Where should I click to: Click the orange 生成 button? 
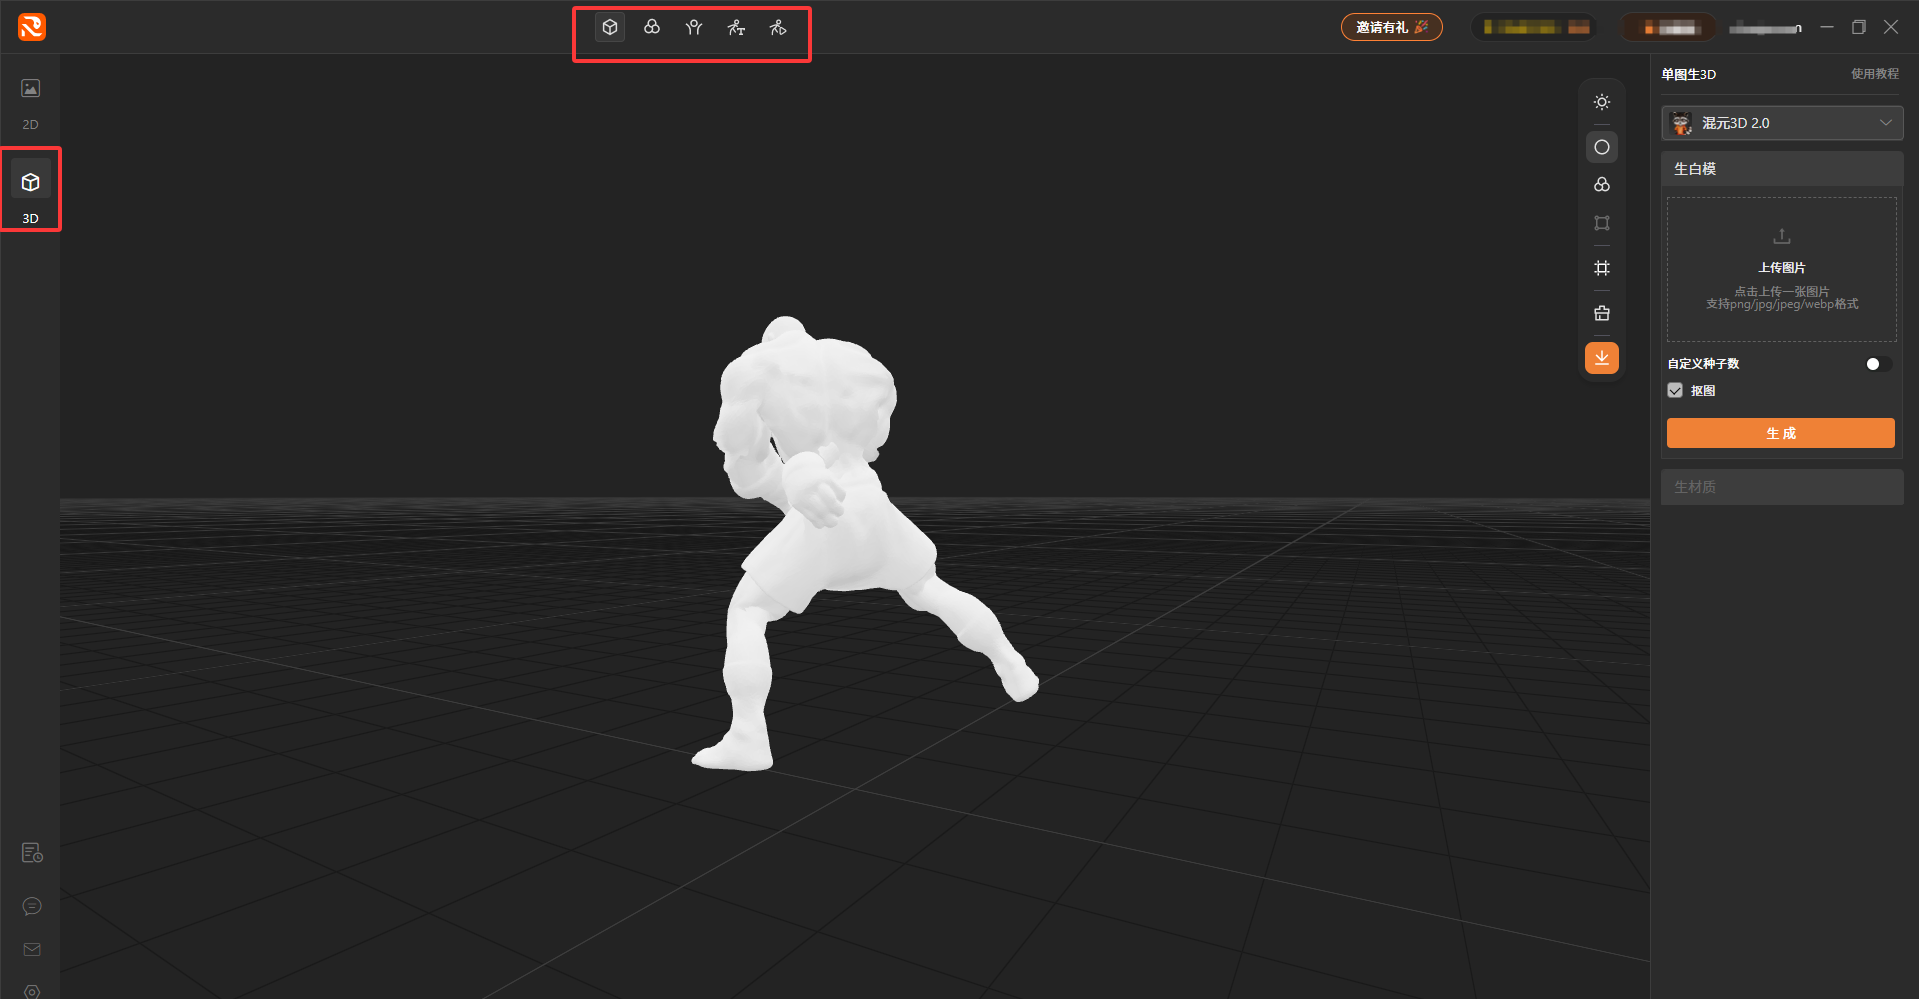pyautogui.click(x=1780, y=433)
